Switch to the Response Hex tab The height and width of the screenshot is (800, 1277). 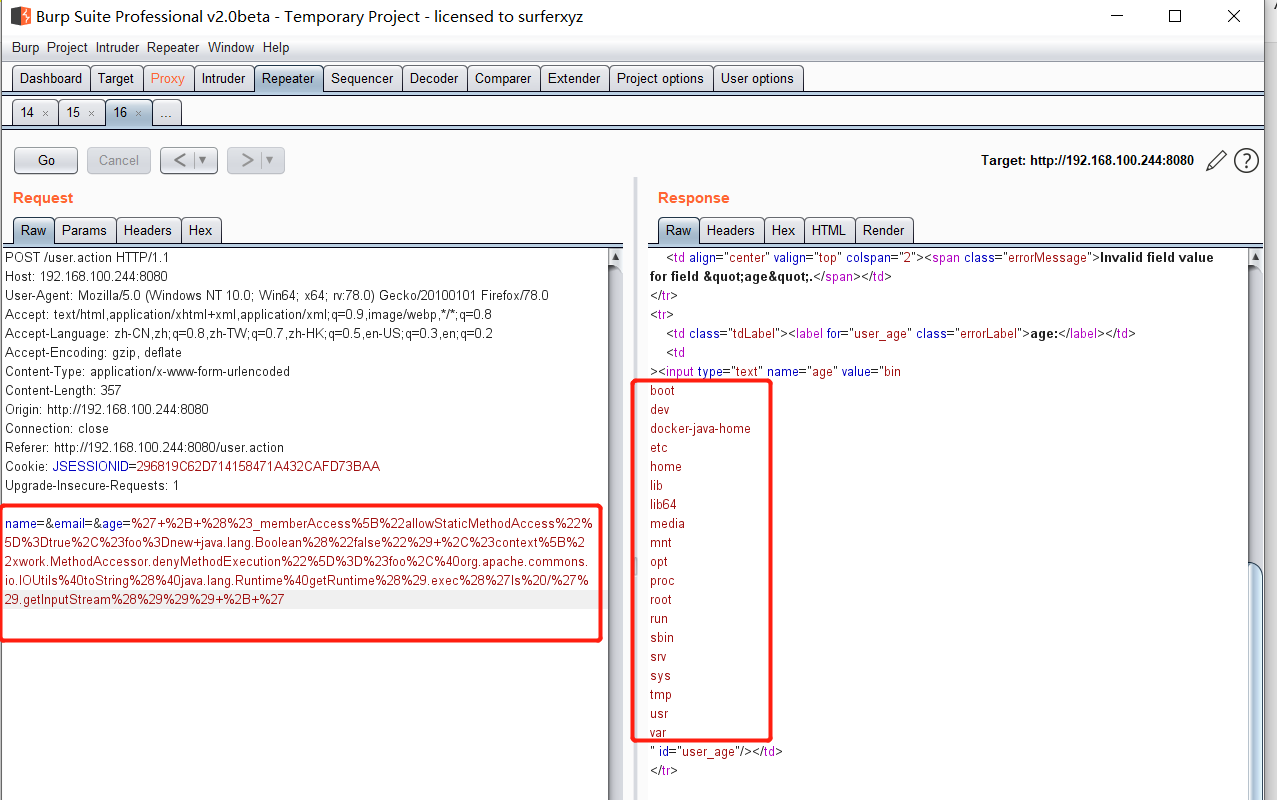784,230
